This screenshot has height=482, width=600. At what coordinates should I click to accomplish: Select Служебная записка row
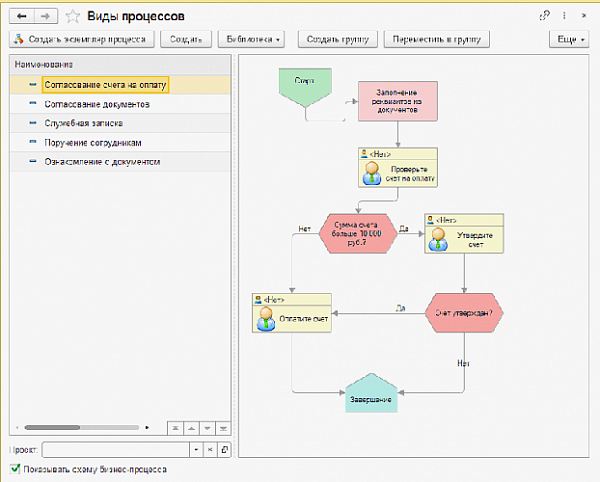click(120, 123)
